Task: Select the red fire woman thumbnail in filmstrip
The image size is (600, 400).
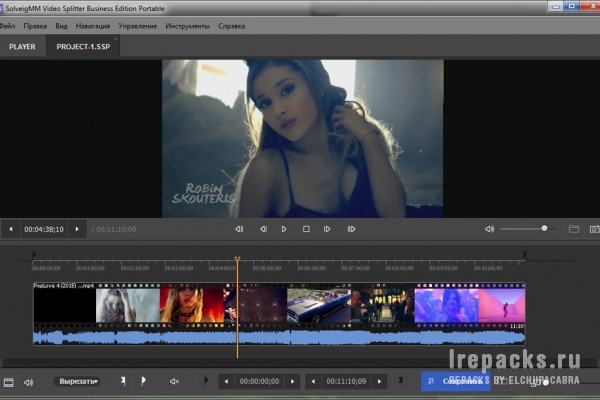Action: pos(191,305)
